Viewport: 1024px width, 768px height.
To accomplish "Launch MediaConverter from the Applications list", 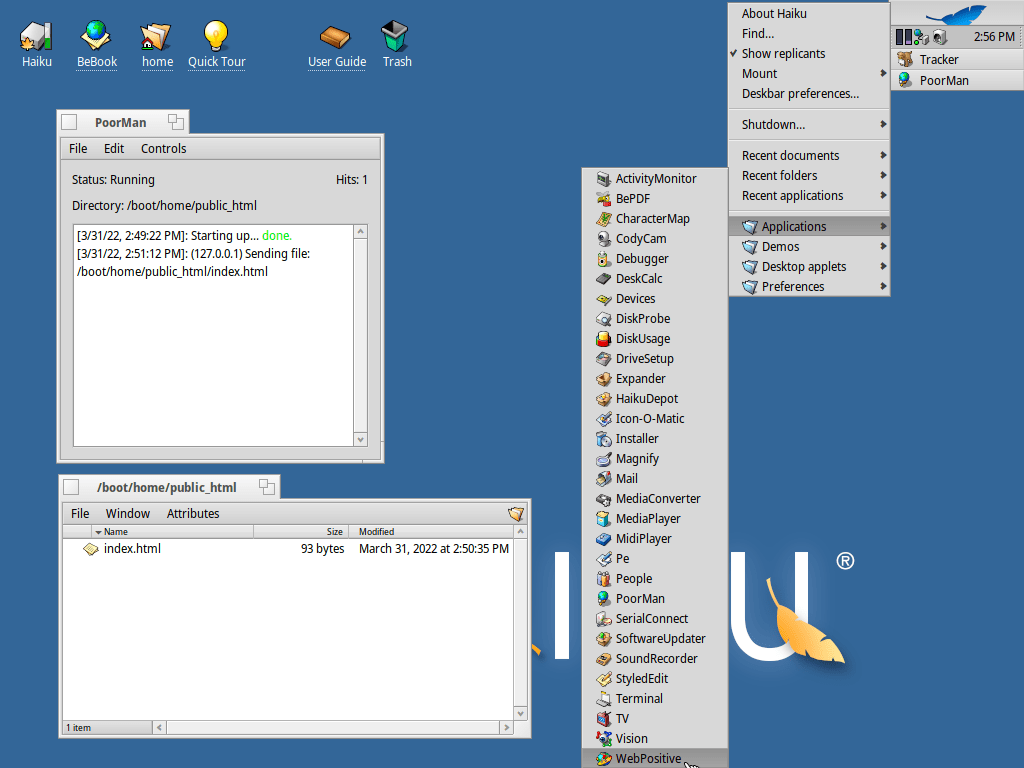I will 655,498.
